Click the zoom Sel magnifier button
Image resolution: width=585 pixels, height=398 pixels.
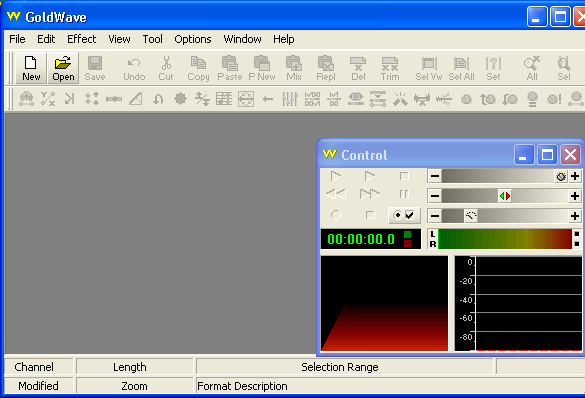[x=564, y=68]
